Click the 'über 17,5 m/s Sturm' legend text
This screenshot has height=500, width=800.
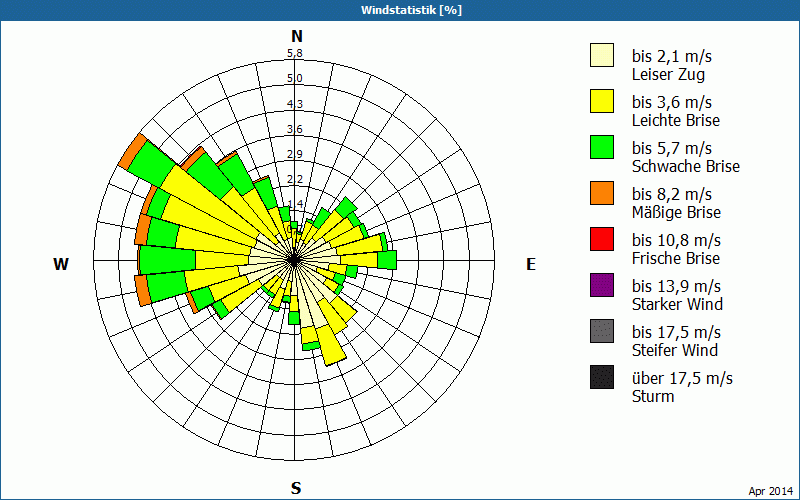[x=682, y=387]
